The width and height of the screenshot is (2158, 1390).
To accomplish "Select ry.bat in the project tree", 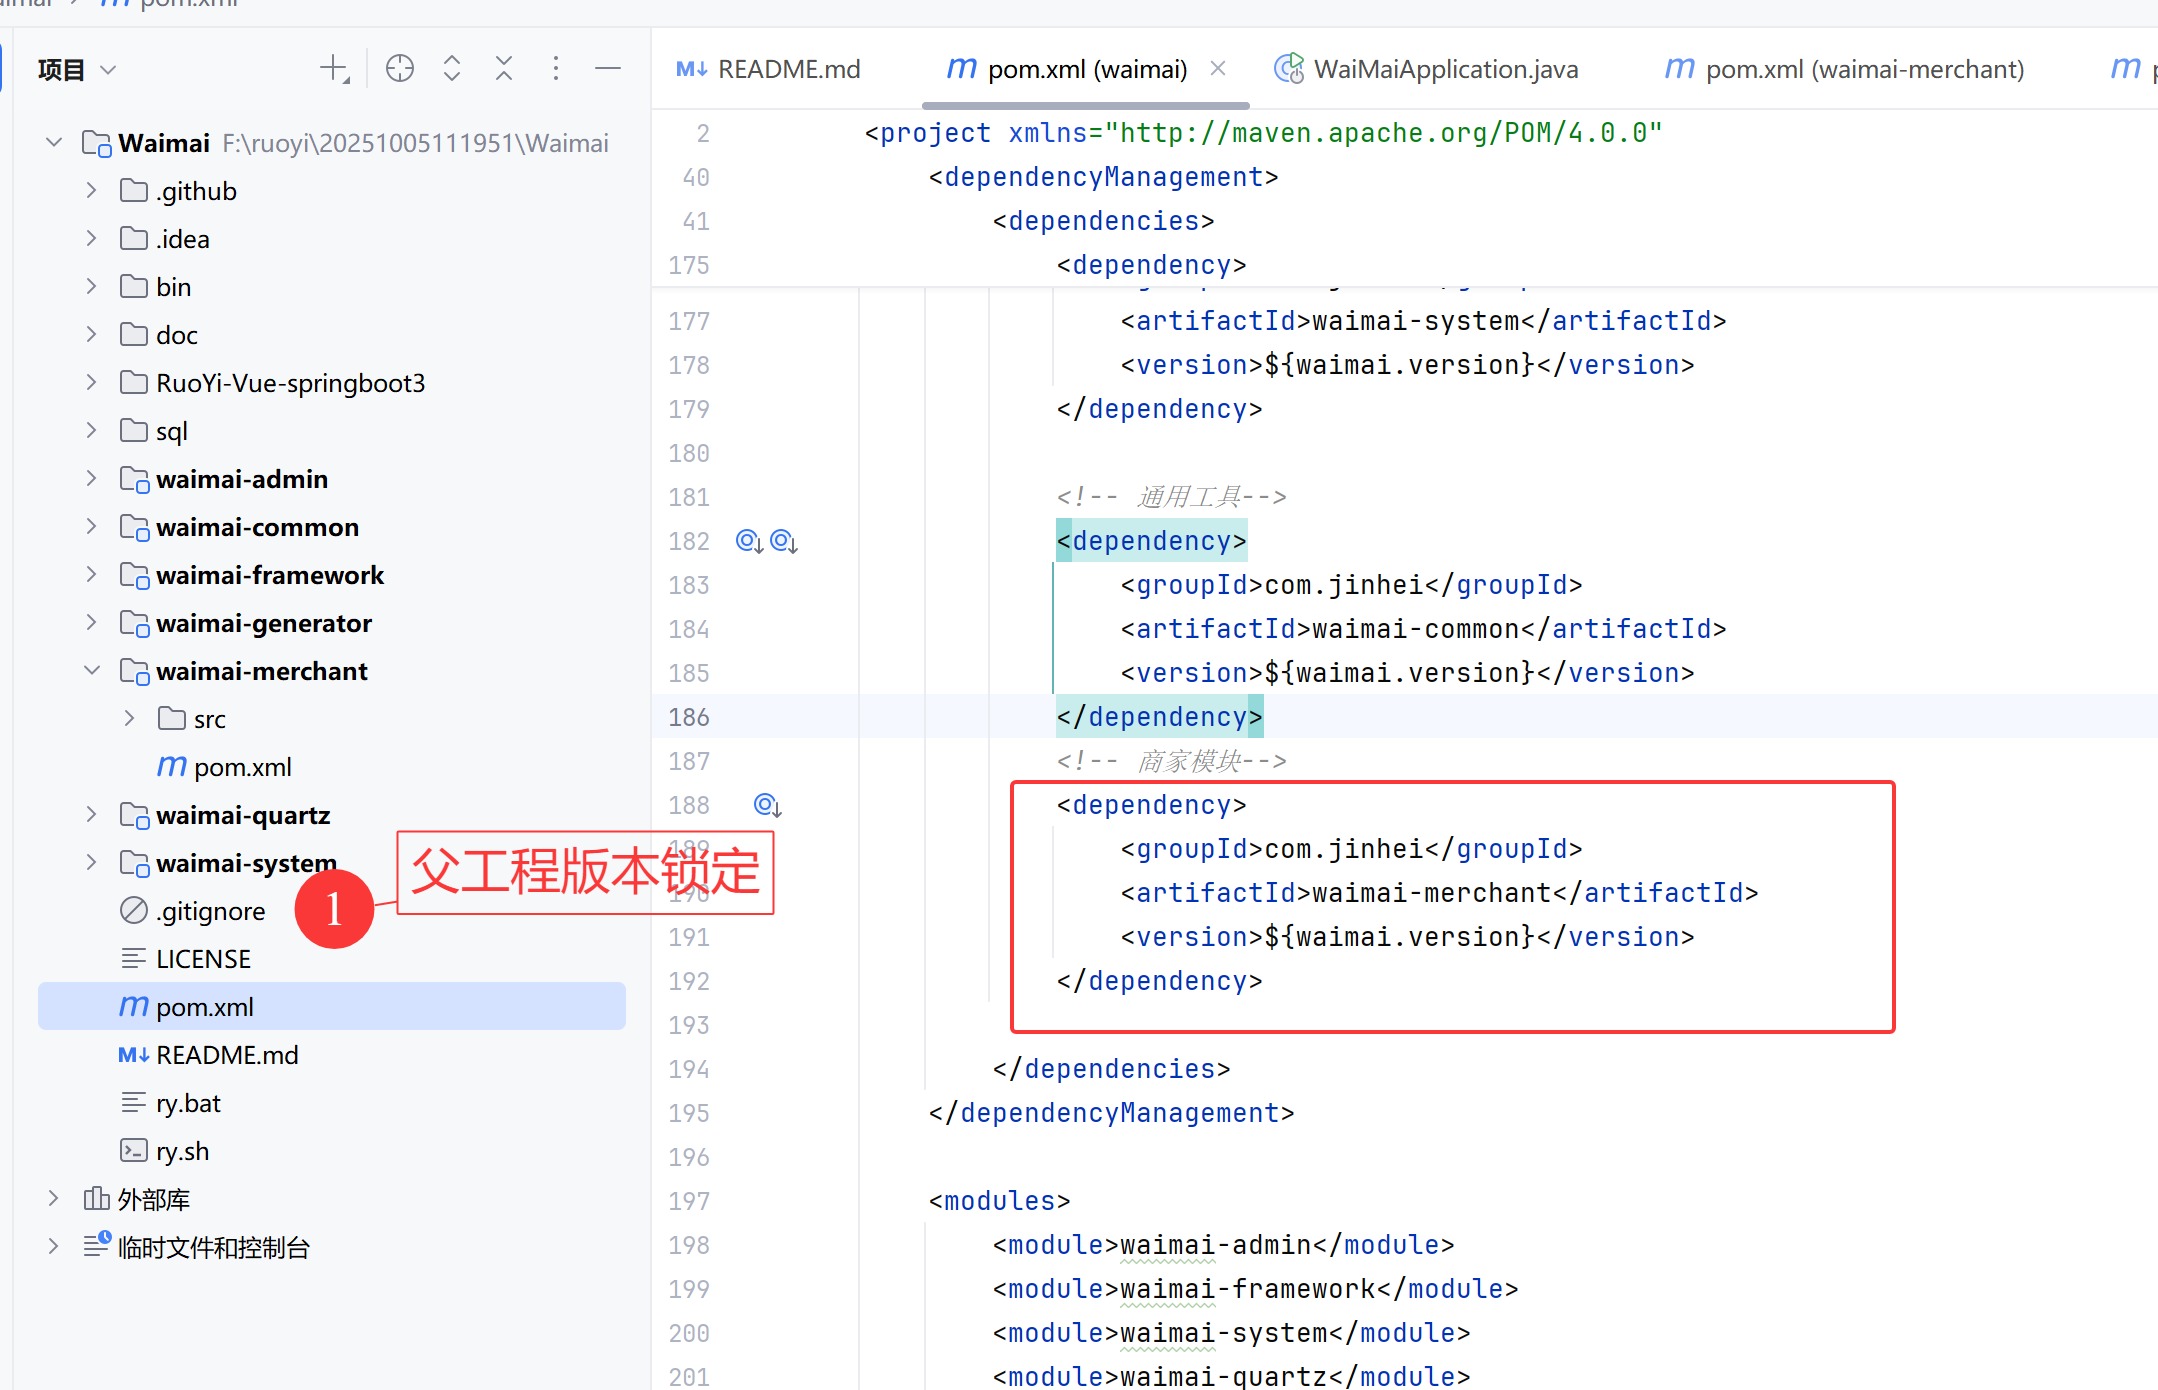I will pyautogui.click(x=188, y=1103).
